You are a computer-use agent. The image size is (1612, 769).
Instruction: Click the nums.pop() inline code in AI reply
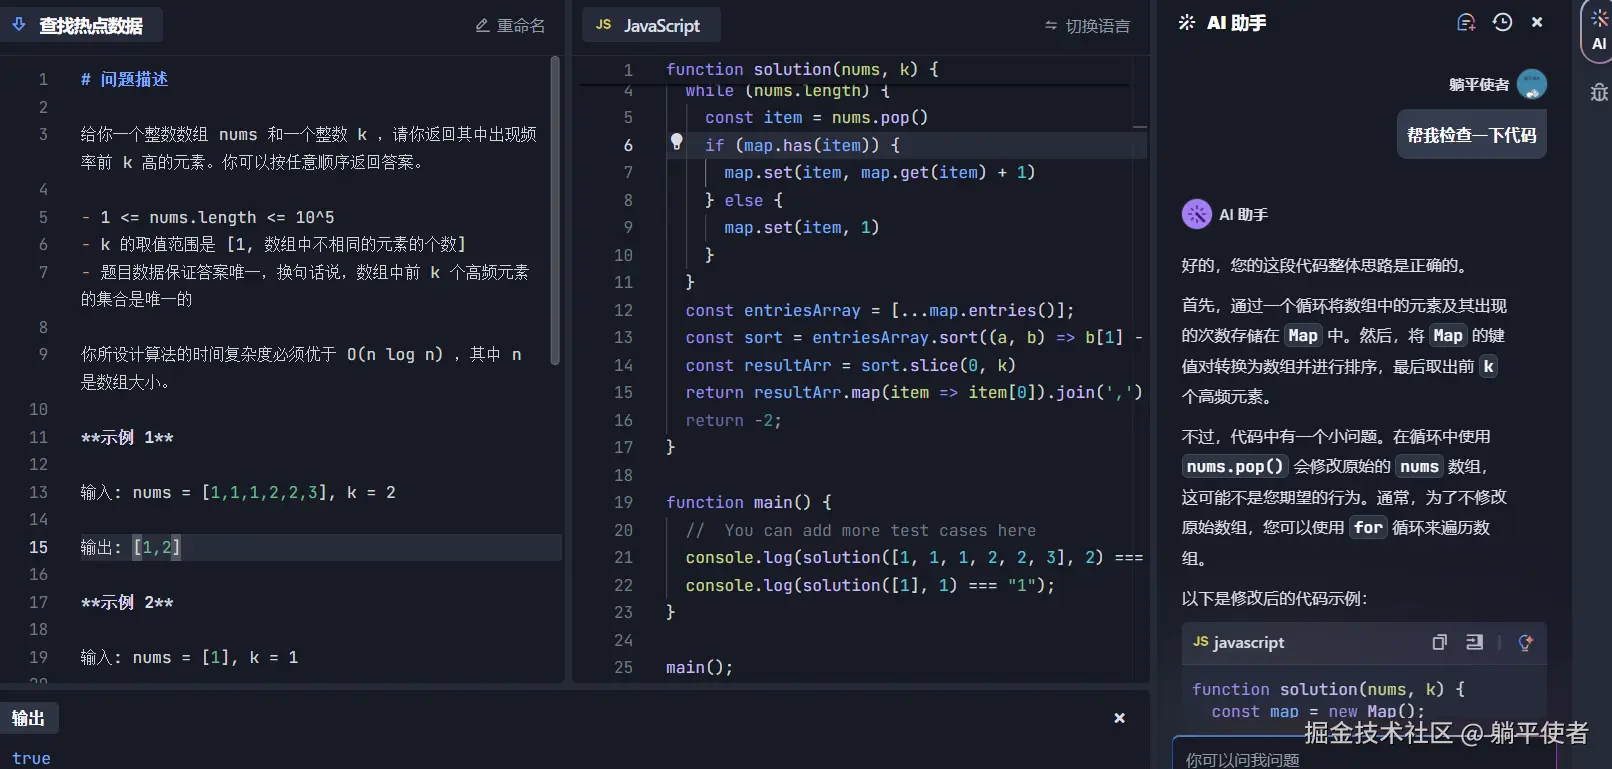[x=1234, y=466]
